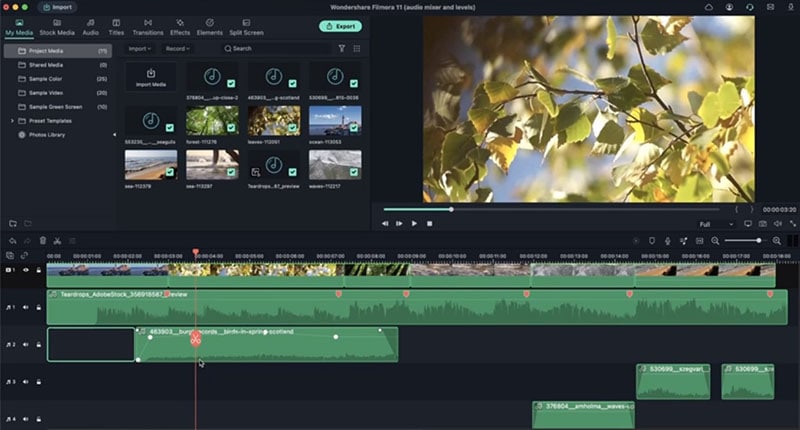Select the Teardrops audio clip on timeline
The height and width of the screenshot is (430, 800).
(x=417, y=308)
